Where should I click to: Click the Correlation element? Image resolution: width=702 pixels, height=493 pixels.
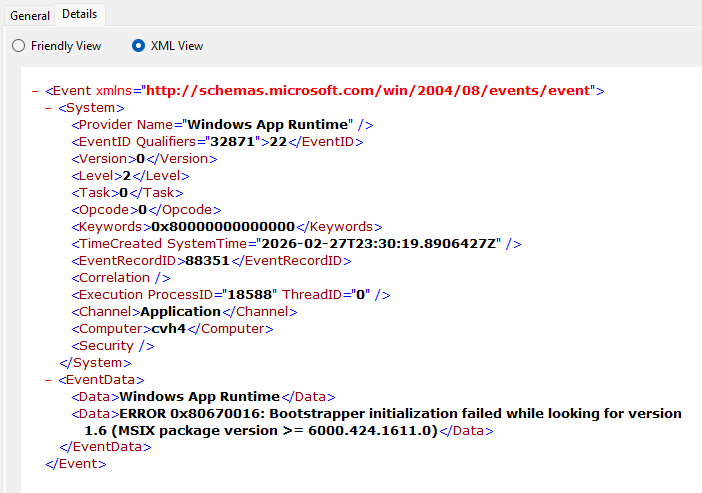[121, 278]
